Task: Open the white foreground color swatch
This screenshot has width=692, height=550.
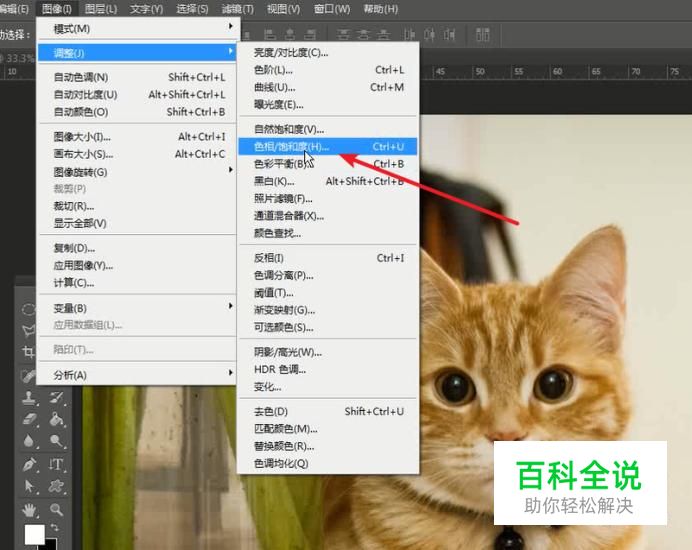Action: (34, 535)
